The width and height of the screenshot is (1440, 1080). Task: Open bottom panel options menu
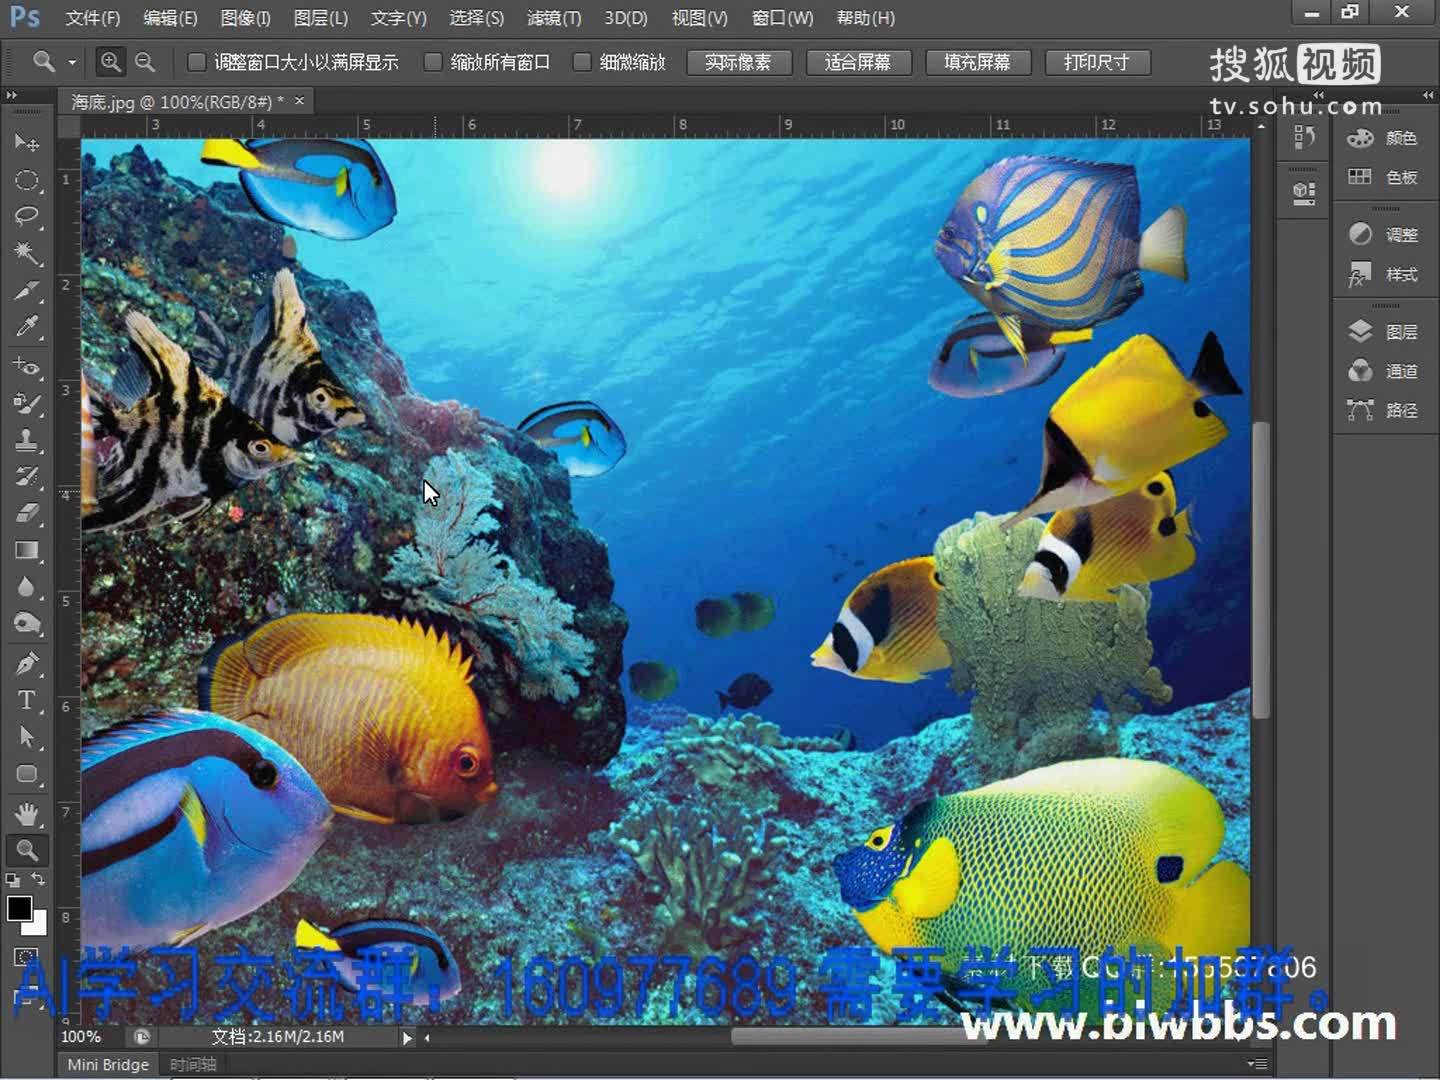pos(1258,1064)
